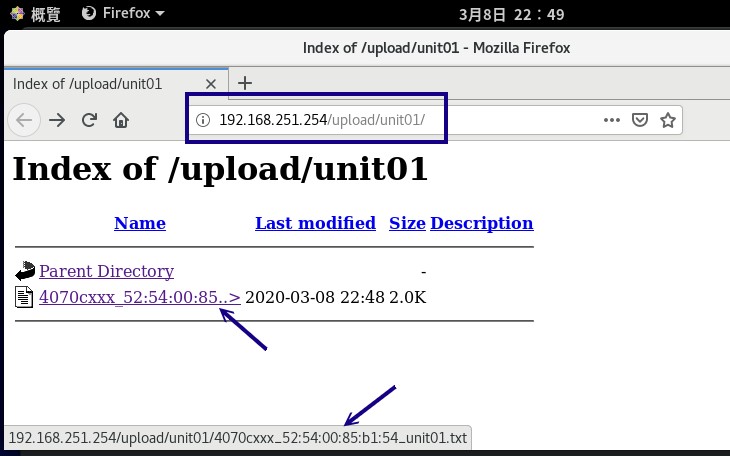Open the 概覽 activities overview
Screen dimensions: 730x456
(x=35, y=13)
